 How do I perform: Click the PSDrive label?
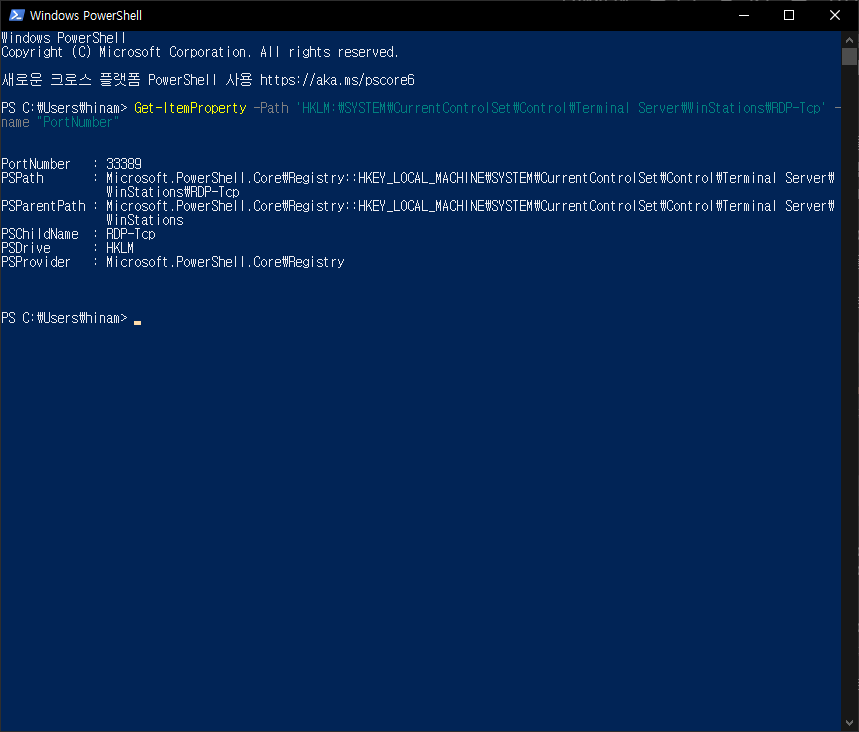pyautogui.click(x=26, y=248)
